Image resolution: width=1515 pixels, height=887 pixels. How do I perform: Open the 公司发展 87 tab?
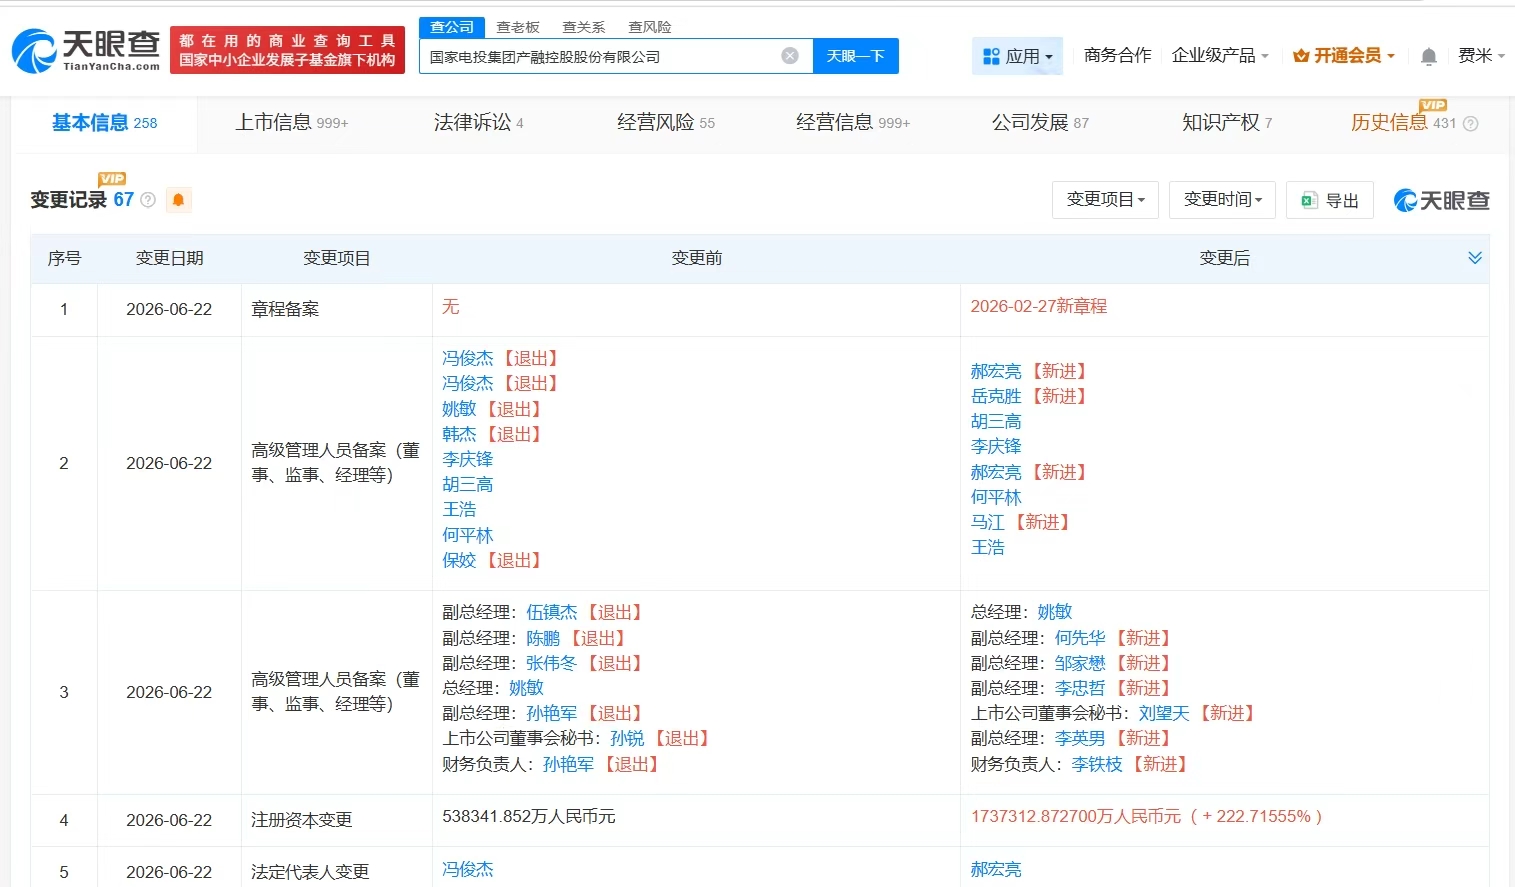(x=1040, y=123)
